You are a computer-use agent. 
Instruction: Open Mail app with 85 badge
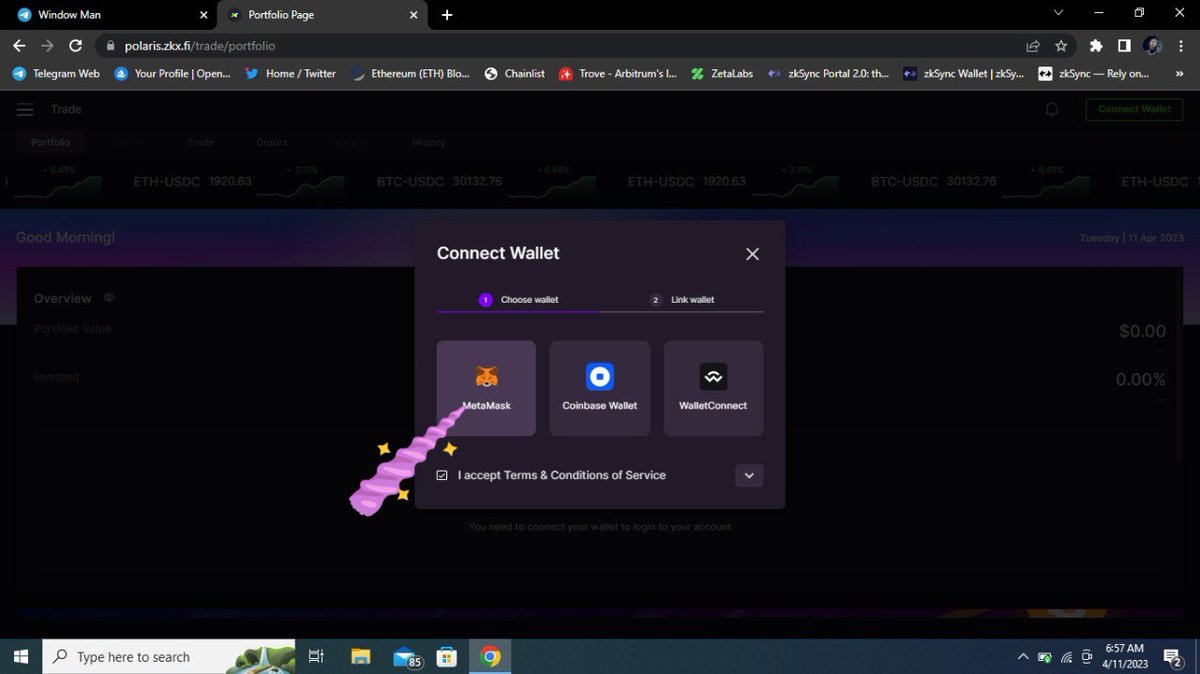click(405, 656)
